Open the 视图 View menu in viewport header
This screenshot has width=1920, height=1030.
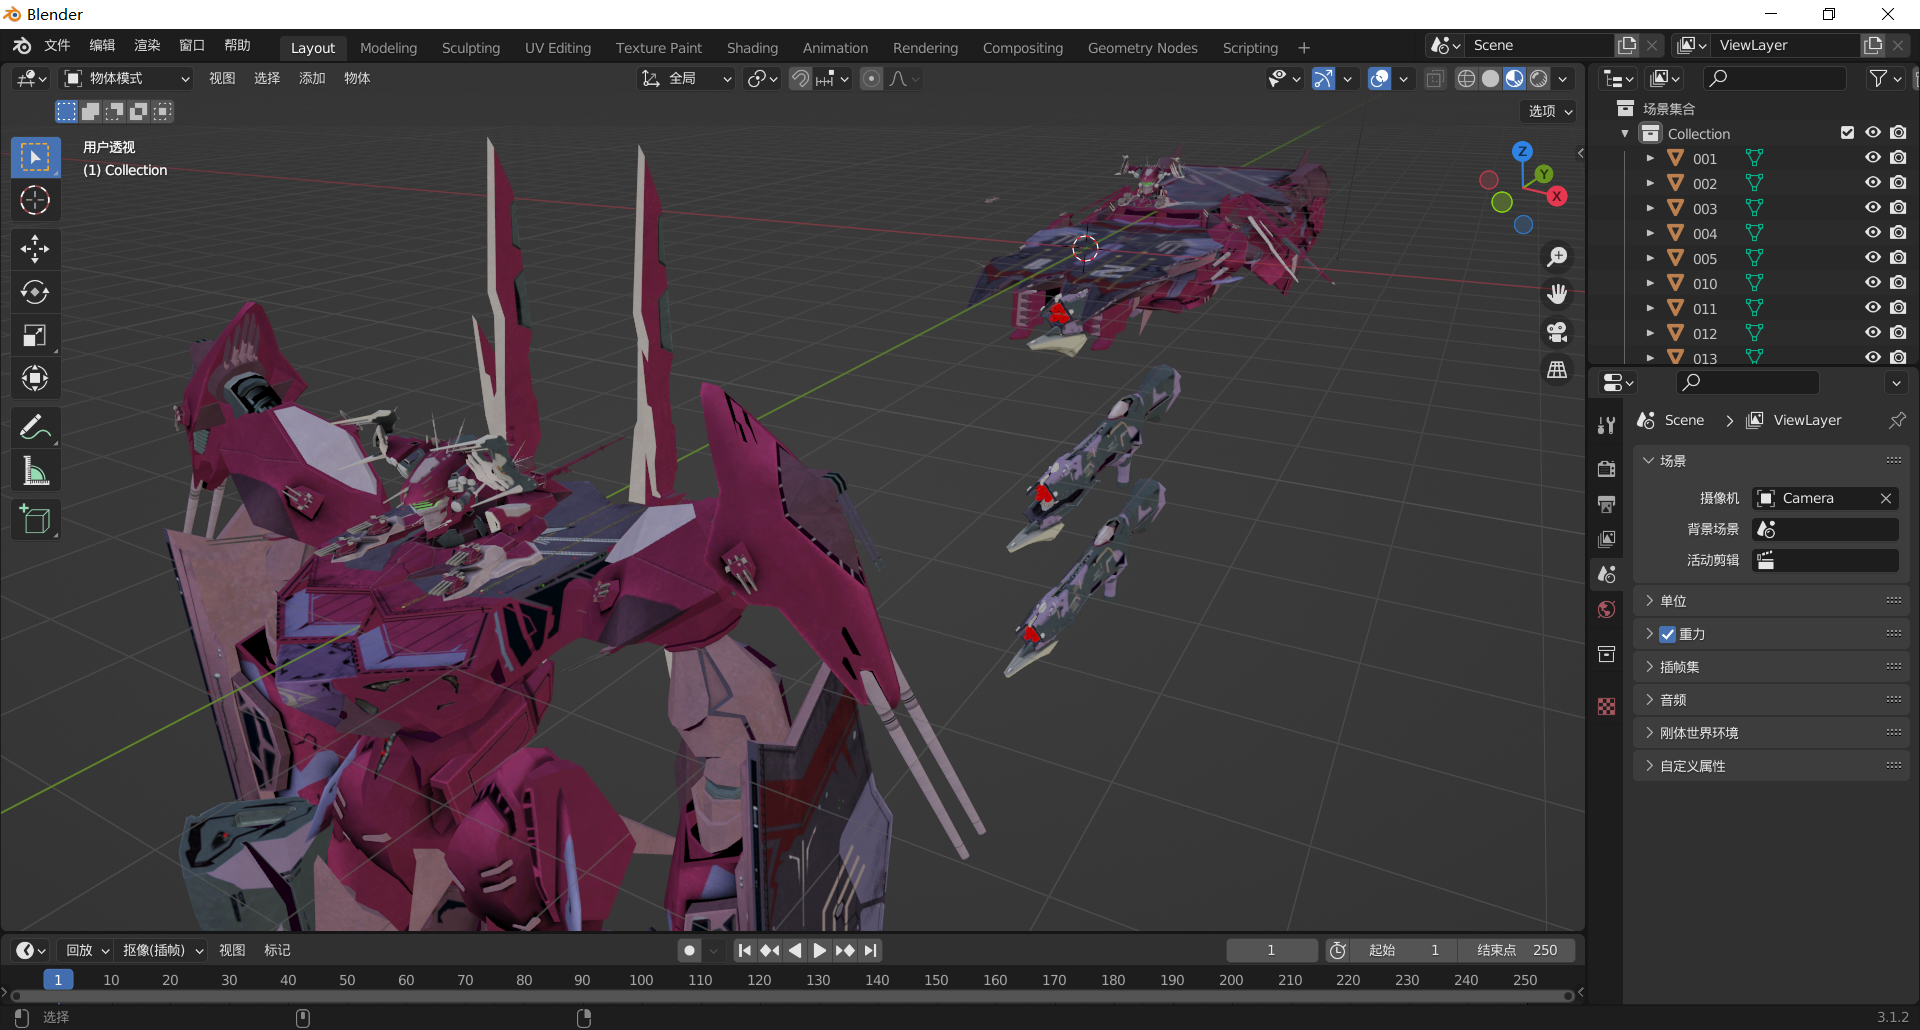coord(222,78)
